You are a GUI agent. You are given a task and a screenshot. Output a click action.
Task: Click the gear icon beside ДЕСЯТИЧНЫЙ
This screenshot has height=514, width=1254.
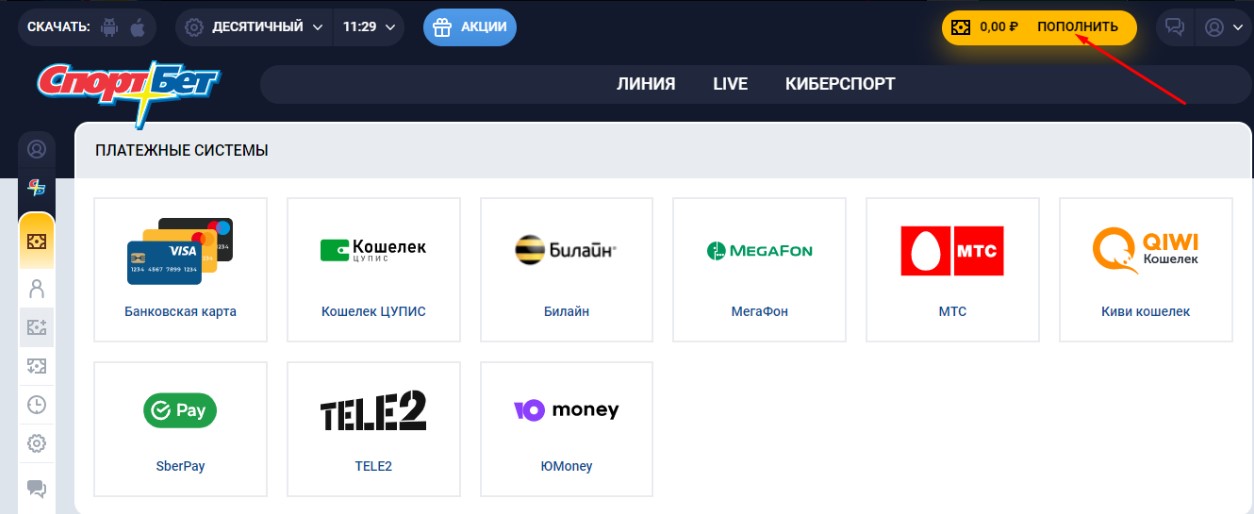(195, 27)
